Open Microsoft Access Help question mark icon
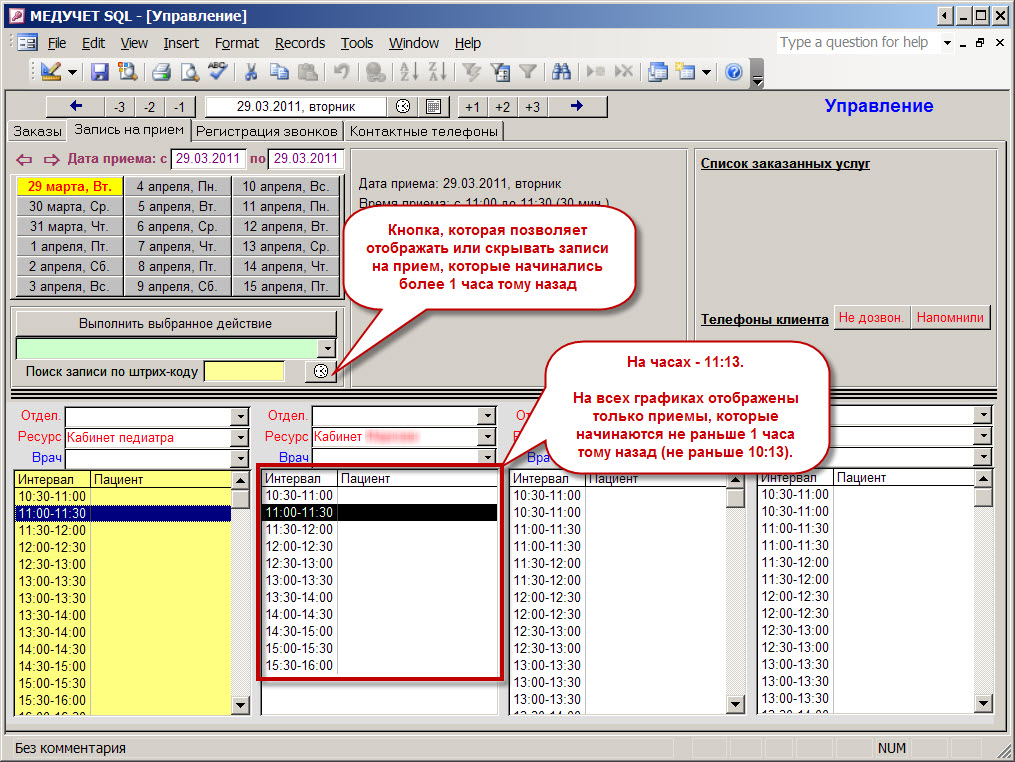This screenshot has height=762, width=1015. (x=733, y=71)
